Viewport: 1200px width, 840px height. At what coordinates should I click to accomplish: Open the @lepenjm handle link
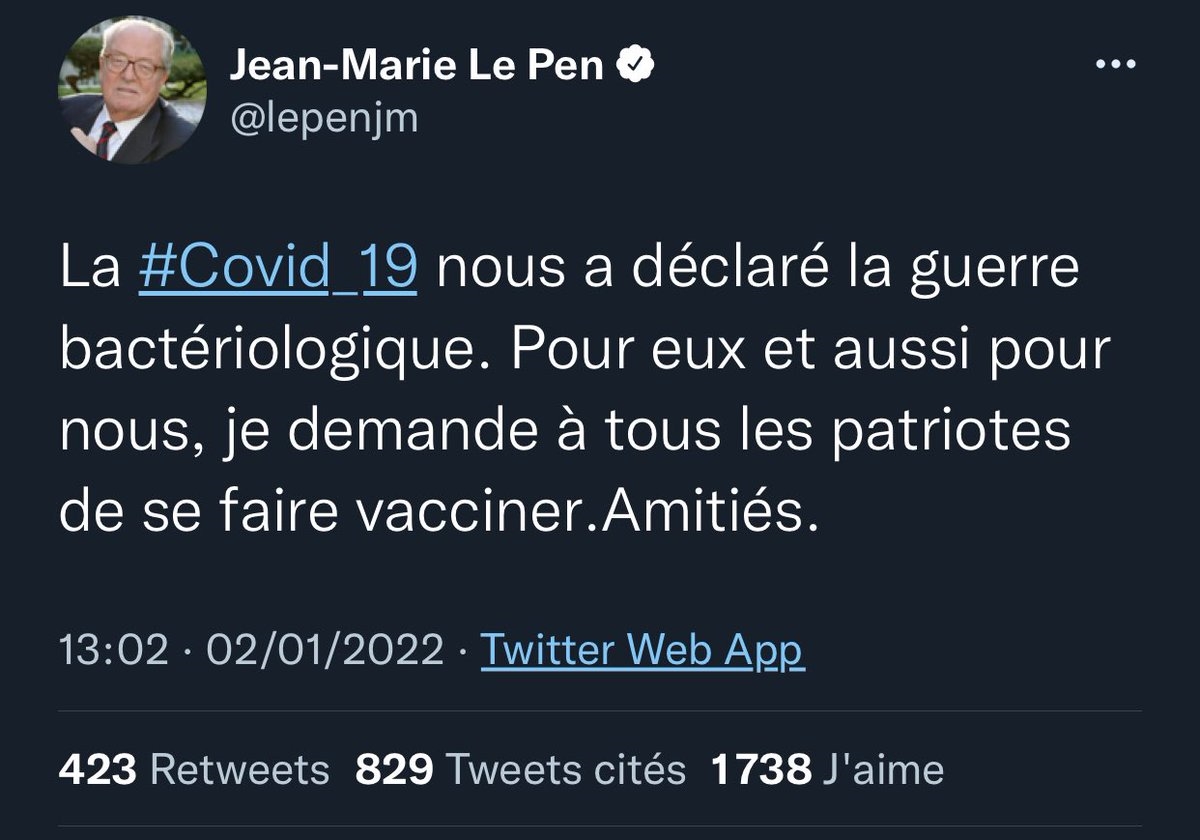324,119
